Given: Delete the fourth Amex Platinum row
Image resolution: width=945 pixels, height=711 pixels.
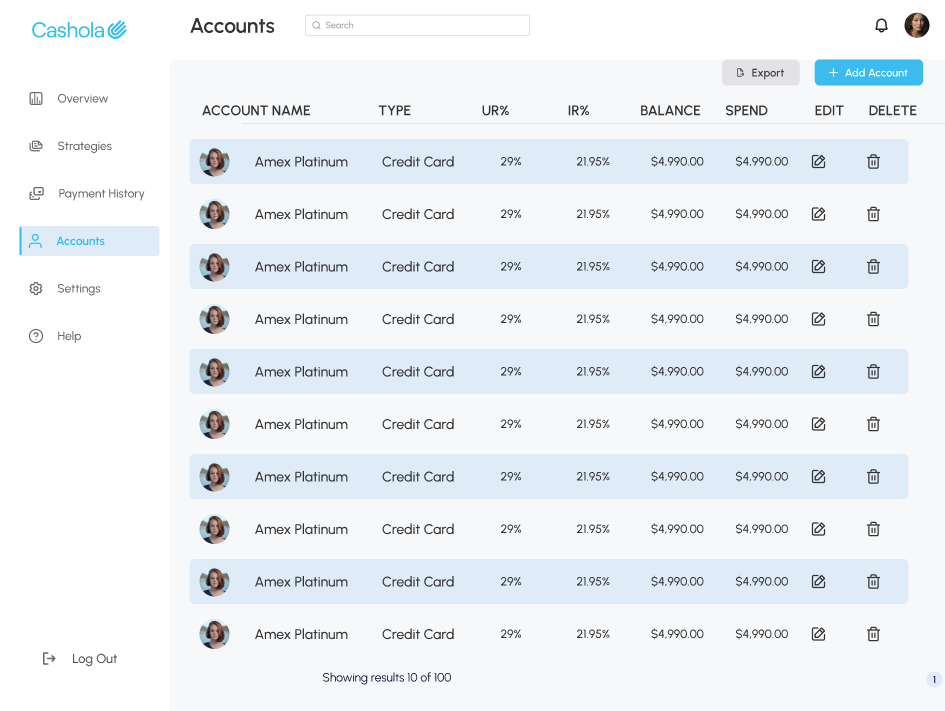Looking at the screenshot, I should click(873, 319).
